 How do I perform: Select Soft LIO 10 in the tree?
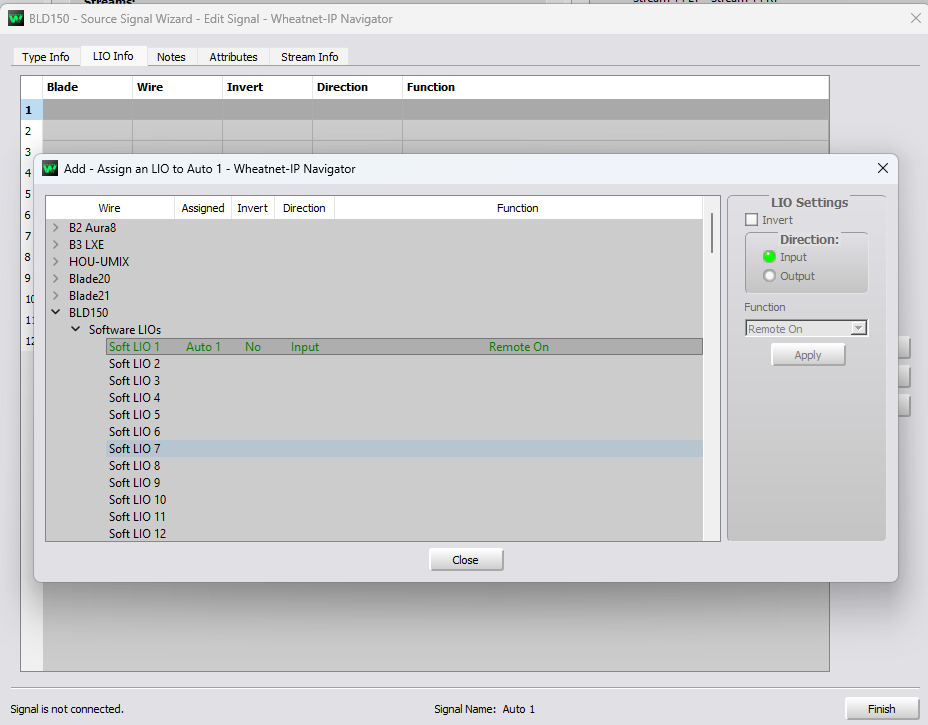click(137, 500)
